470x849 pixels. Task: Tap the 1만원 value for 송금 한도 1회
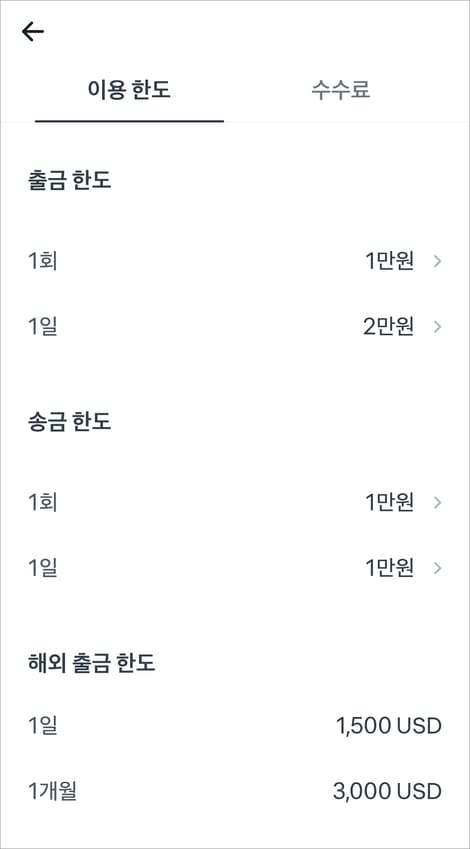click(x=389, y=502)
